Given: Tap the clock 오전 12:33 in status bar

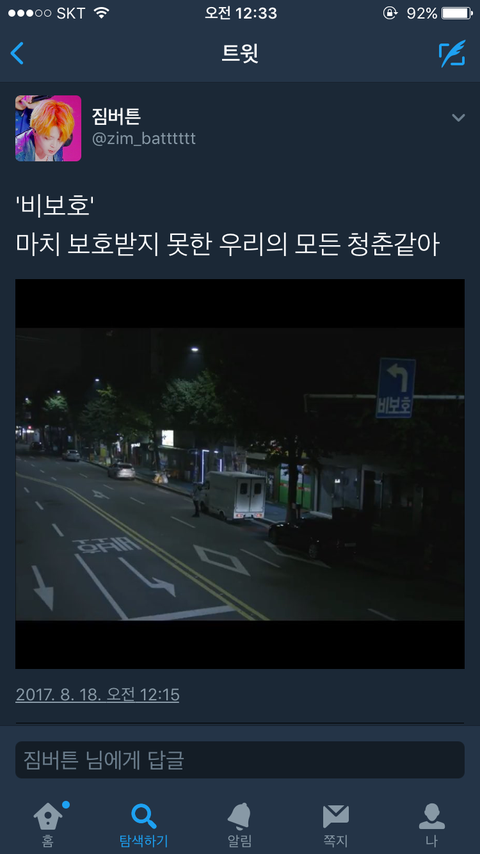Looking at the screenshot, I should click(241, 13).
